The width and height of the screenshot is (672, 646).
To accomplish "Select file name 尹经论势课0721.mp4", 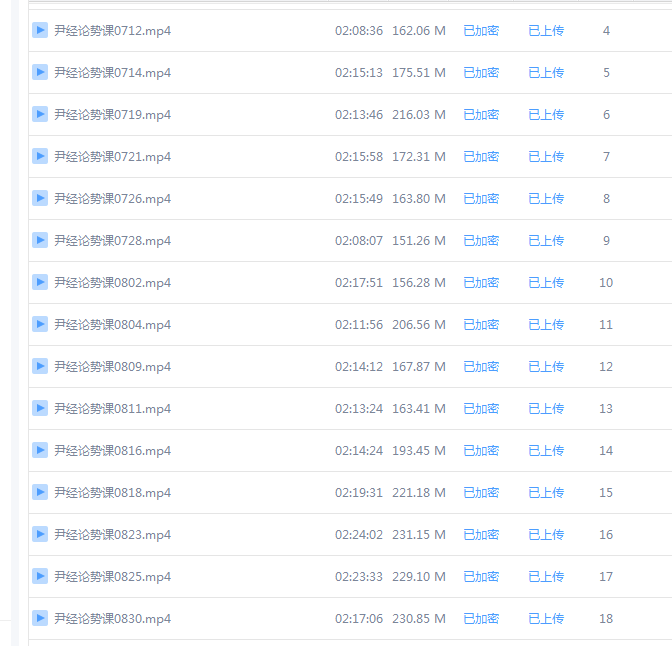I will click(x=112, y=157).
